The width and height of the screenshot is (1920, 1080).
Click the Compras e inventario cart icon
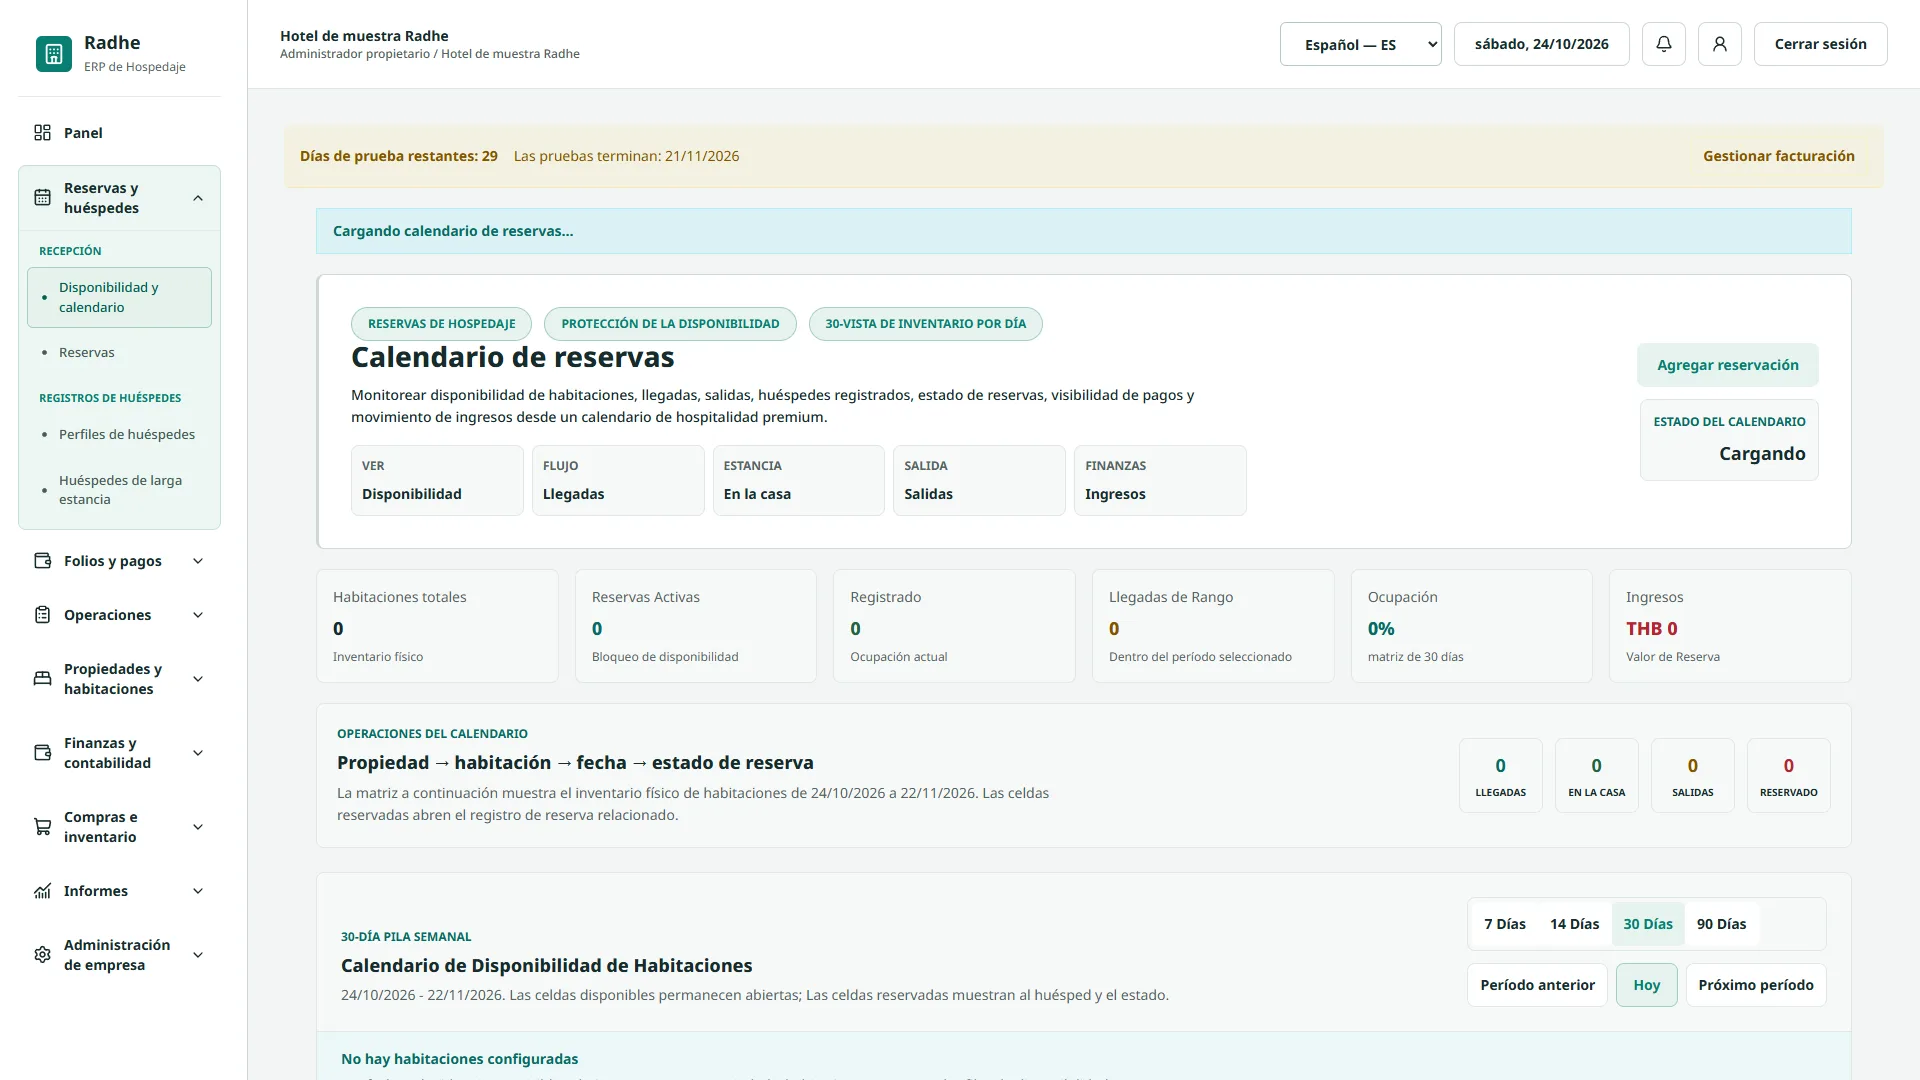coord(42,827)
